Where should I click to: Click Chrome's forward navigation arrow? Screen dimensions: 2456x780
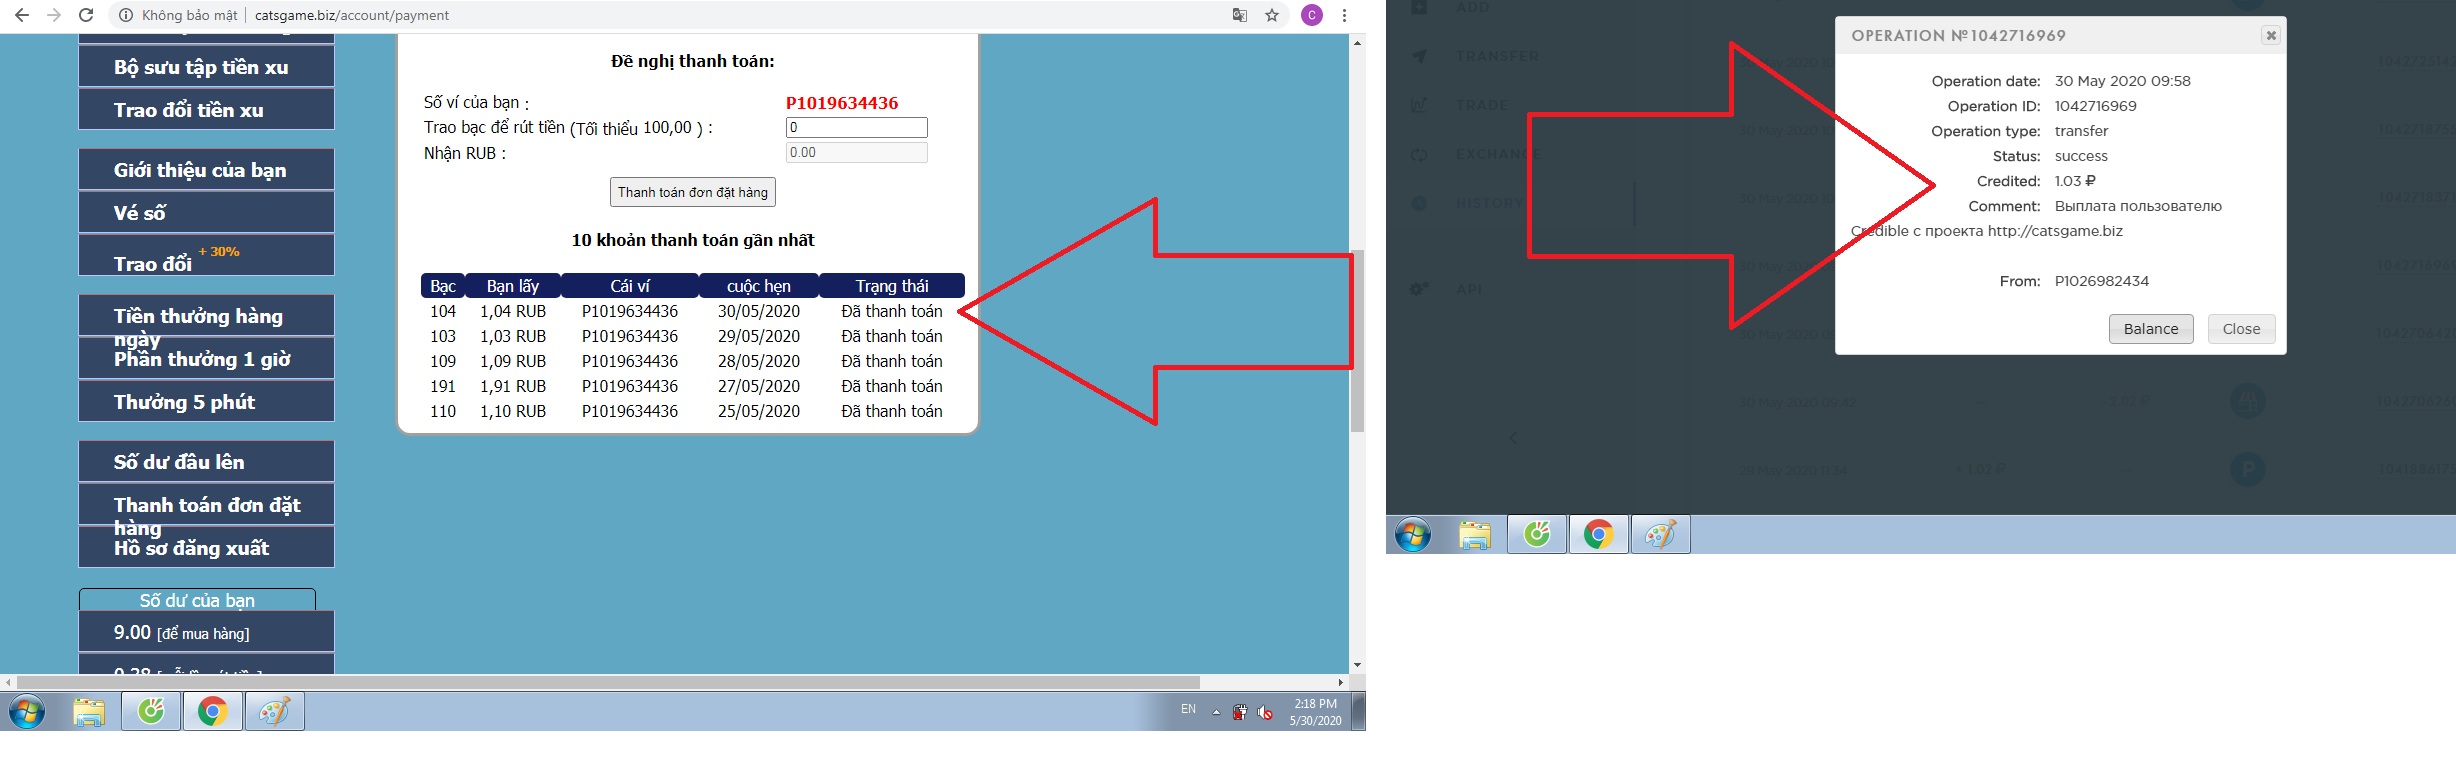tap(54, 15)
